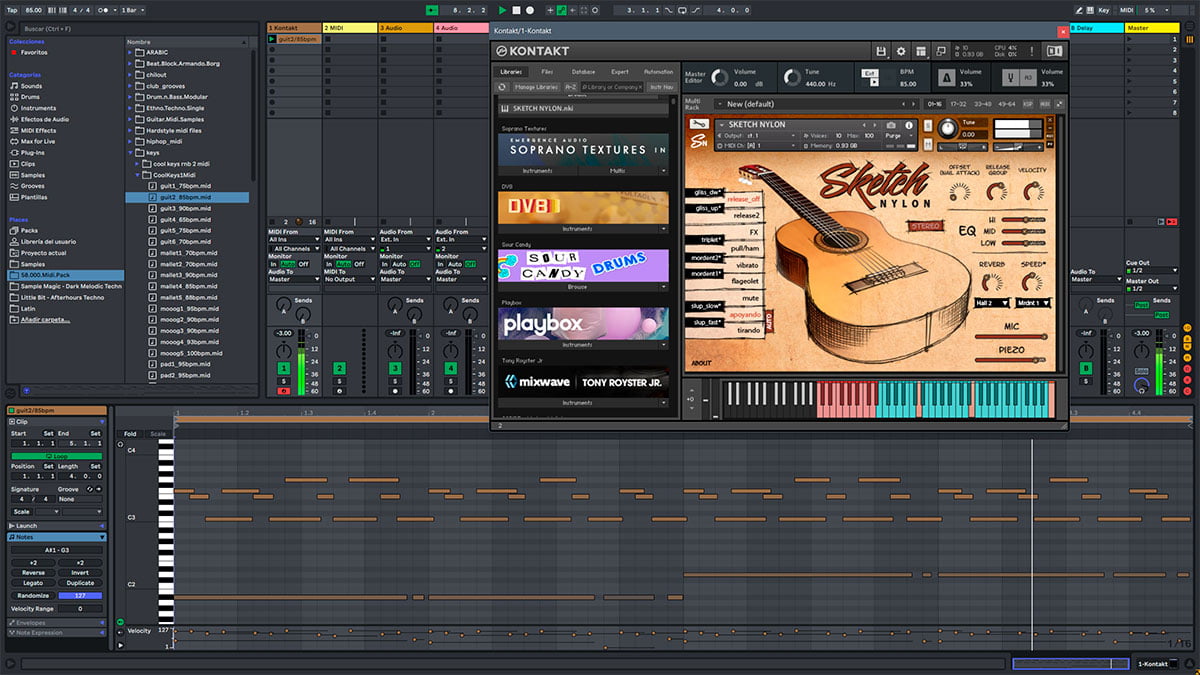Open the reverb Hall 2 dropdown

pyautogui.click(x=992, y=302)
